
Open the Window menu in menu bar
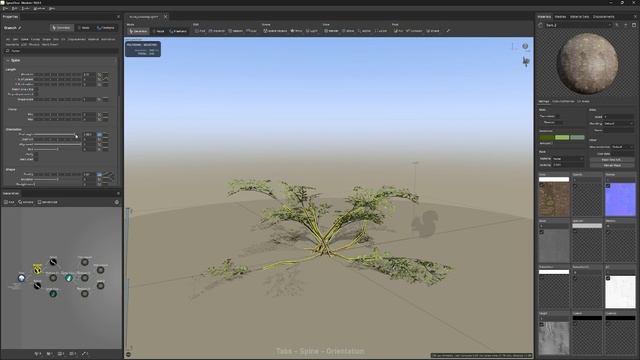tap(39, 8)
